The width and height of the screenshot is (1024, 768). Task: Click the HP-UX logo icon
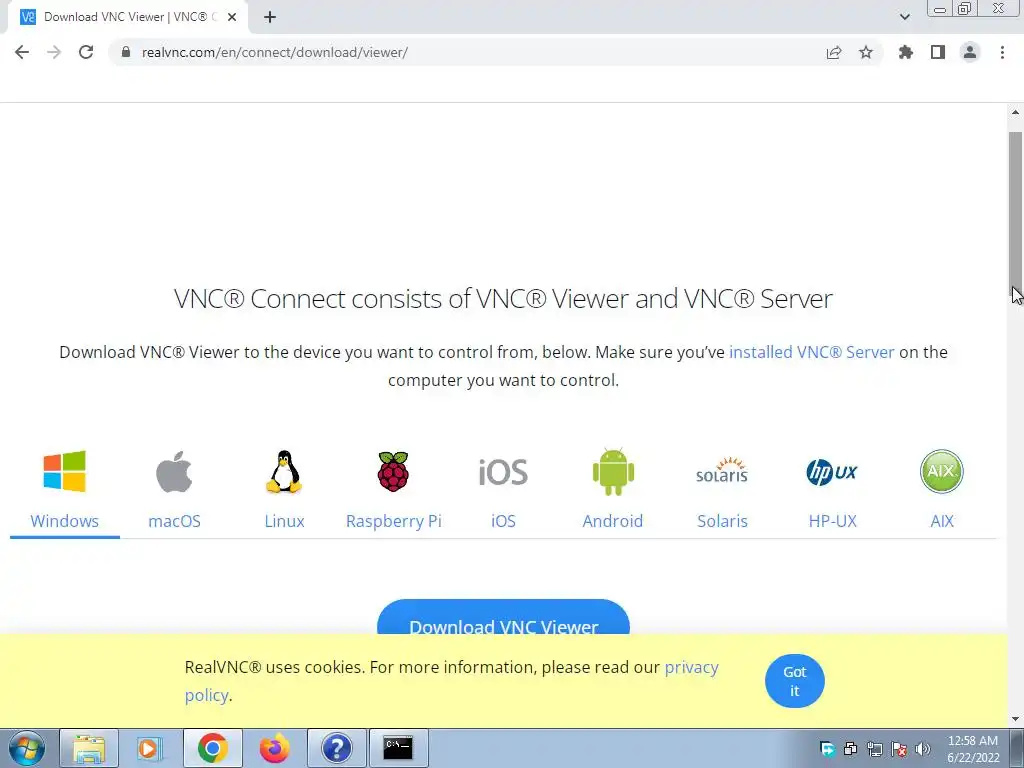click(832, 472)
